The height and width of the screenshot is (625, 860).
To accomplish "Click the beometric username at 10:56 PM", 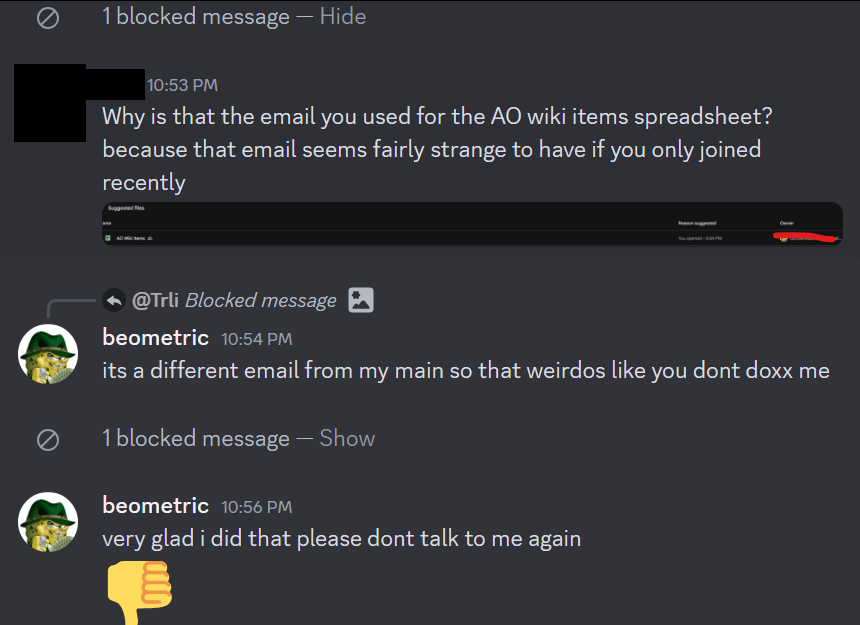I will (155, 506).
